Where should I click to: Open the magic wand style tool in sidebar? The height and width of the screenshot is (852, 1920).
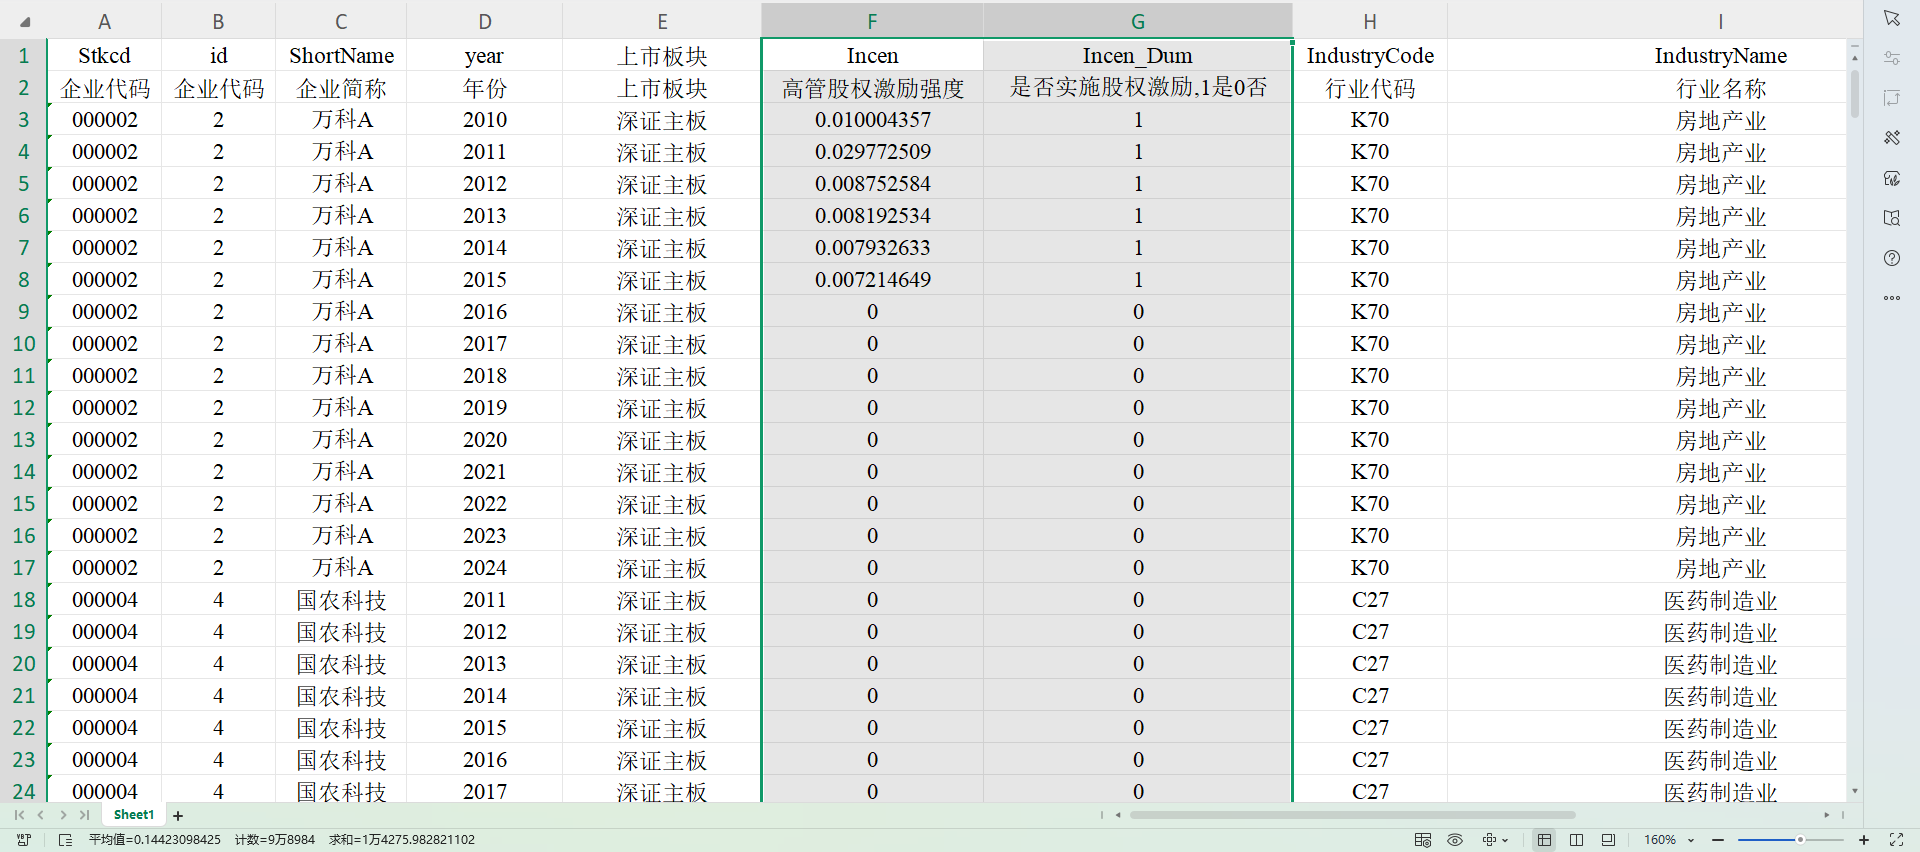(x=1891, y=138)
